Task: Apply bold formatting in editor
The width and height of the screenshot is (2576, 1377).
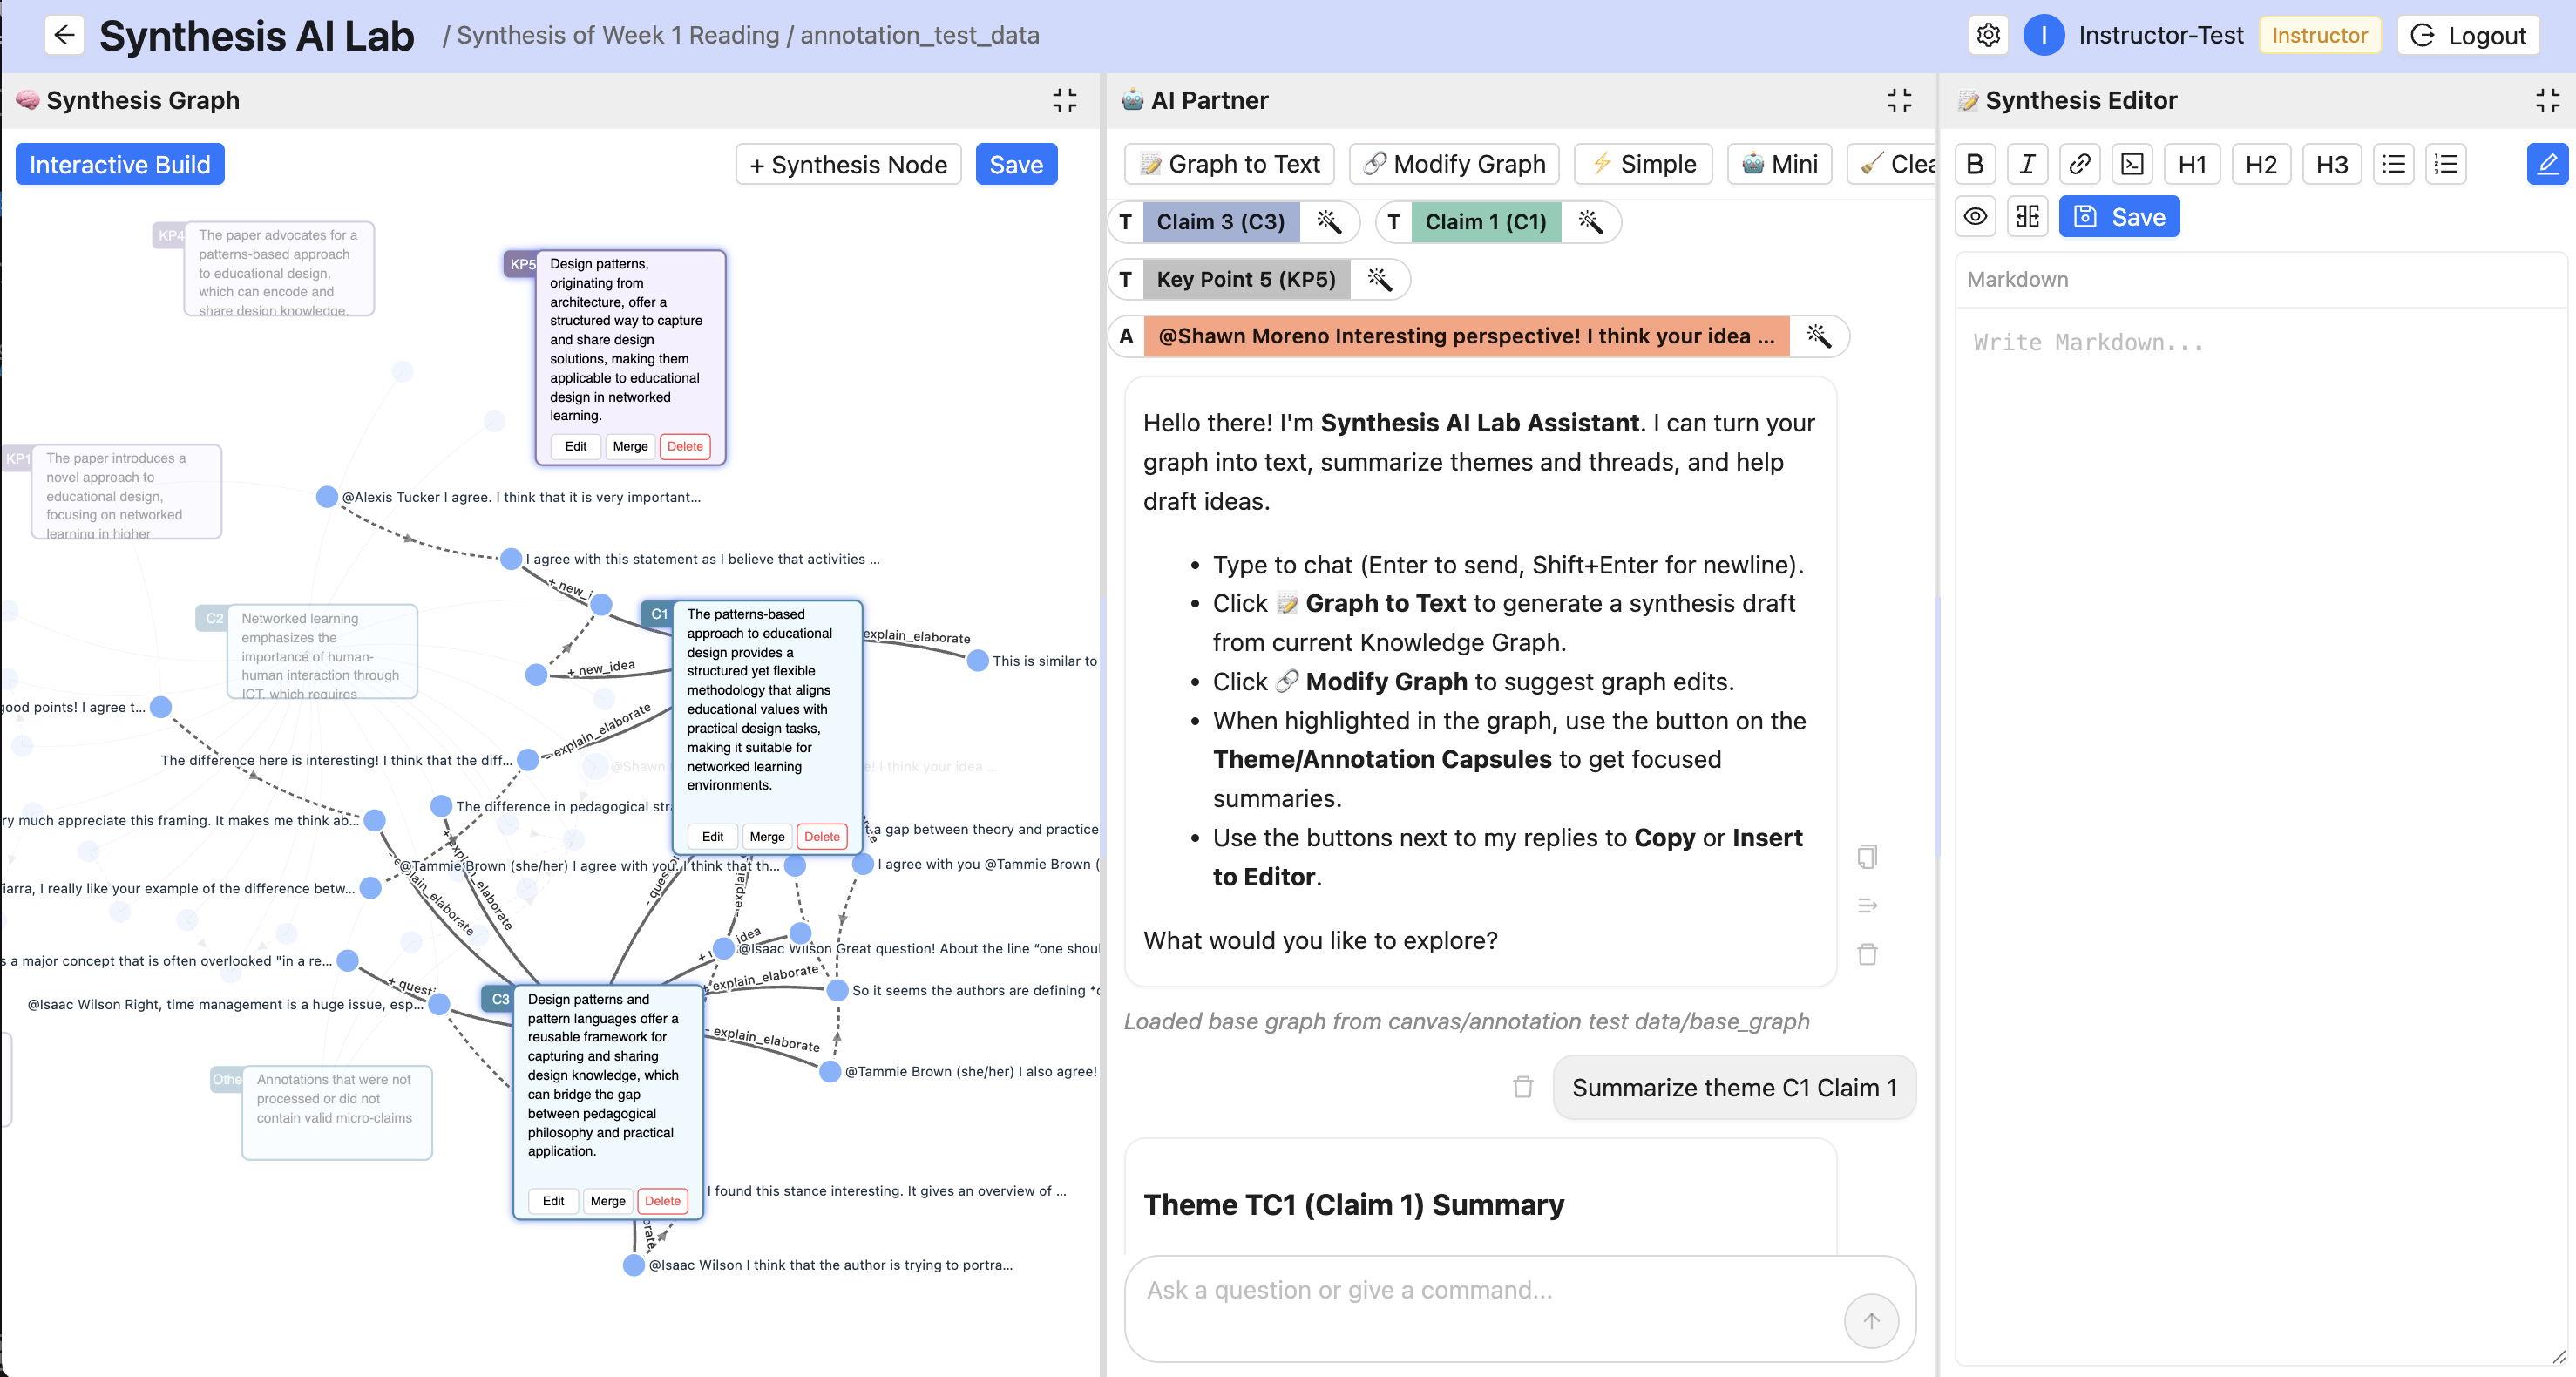Action: click(x=1975, y=164)
